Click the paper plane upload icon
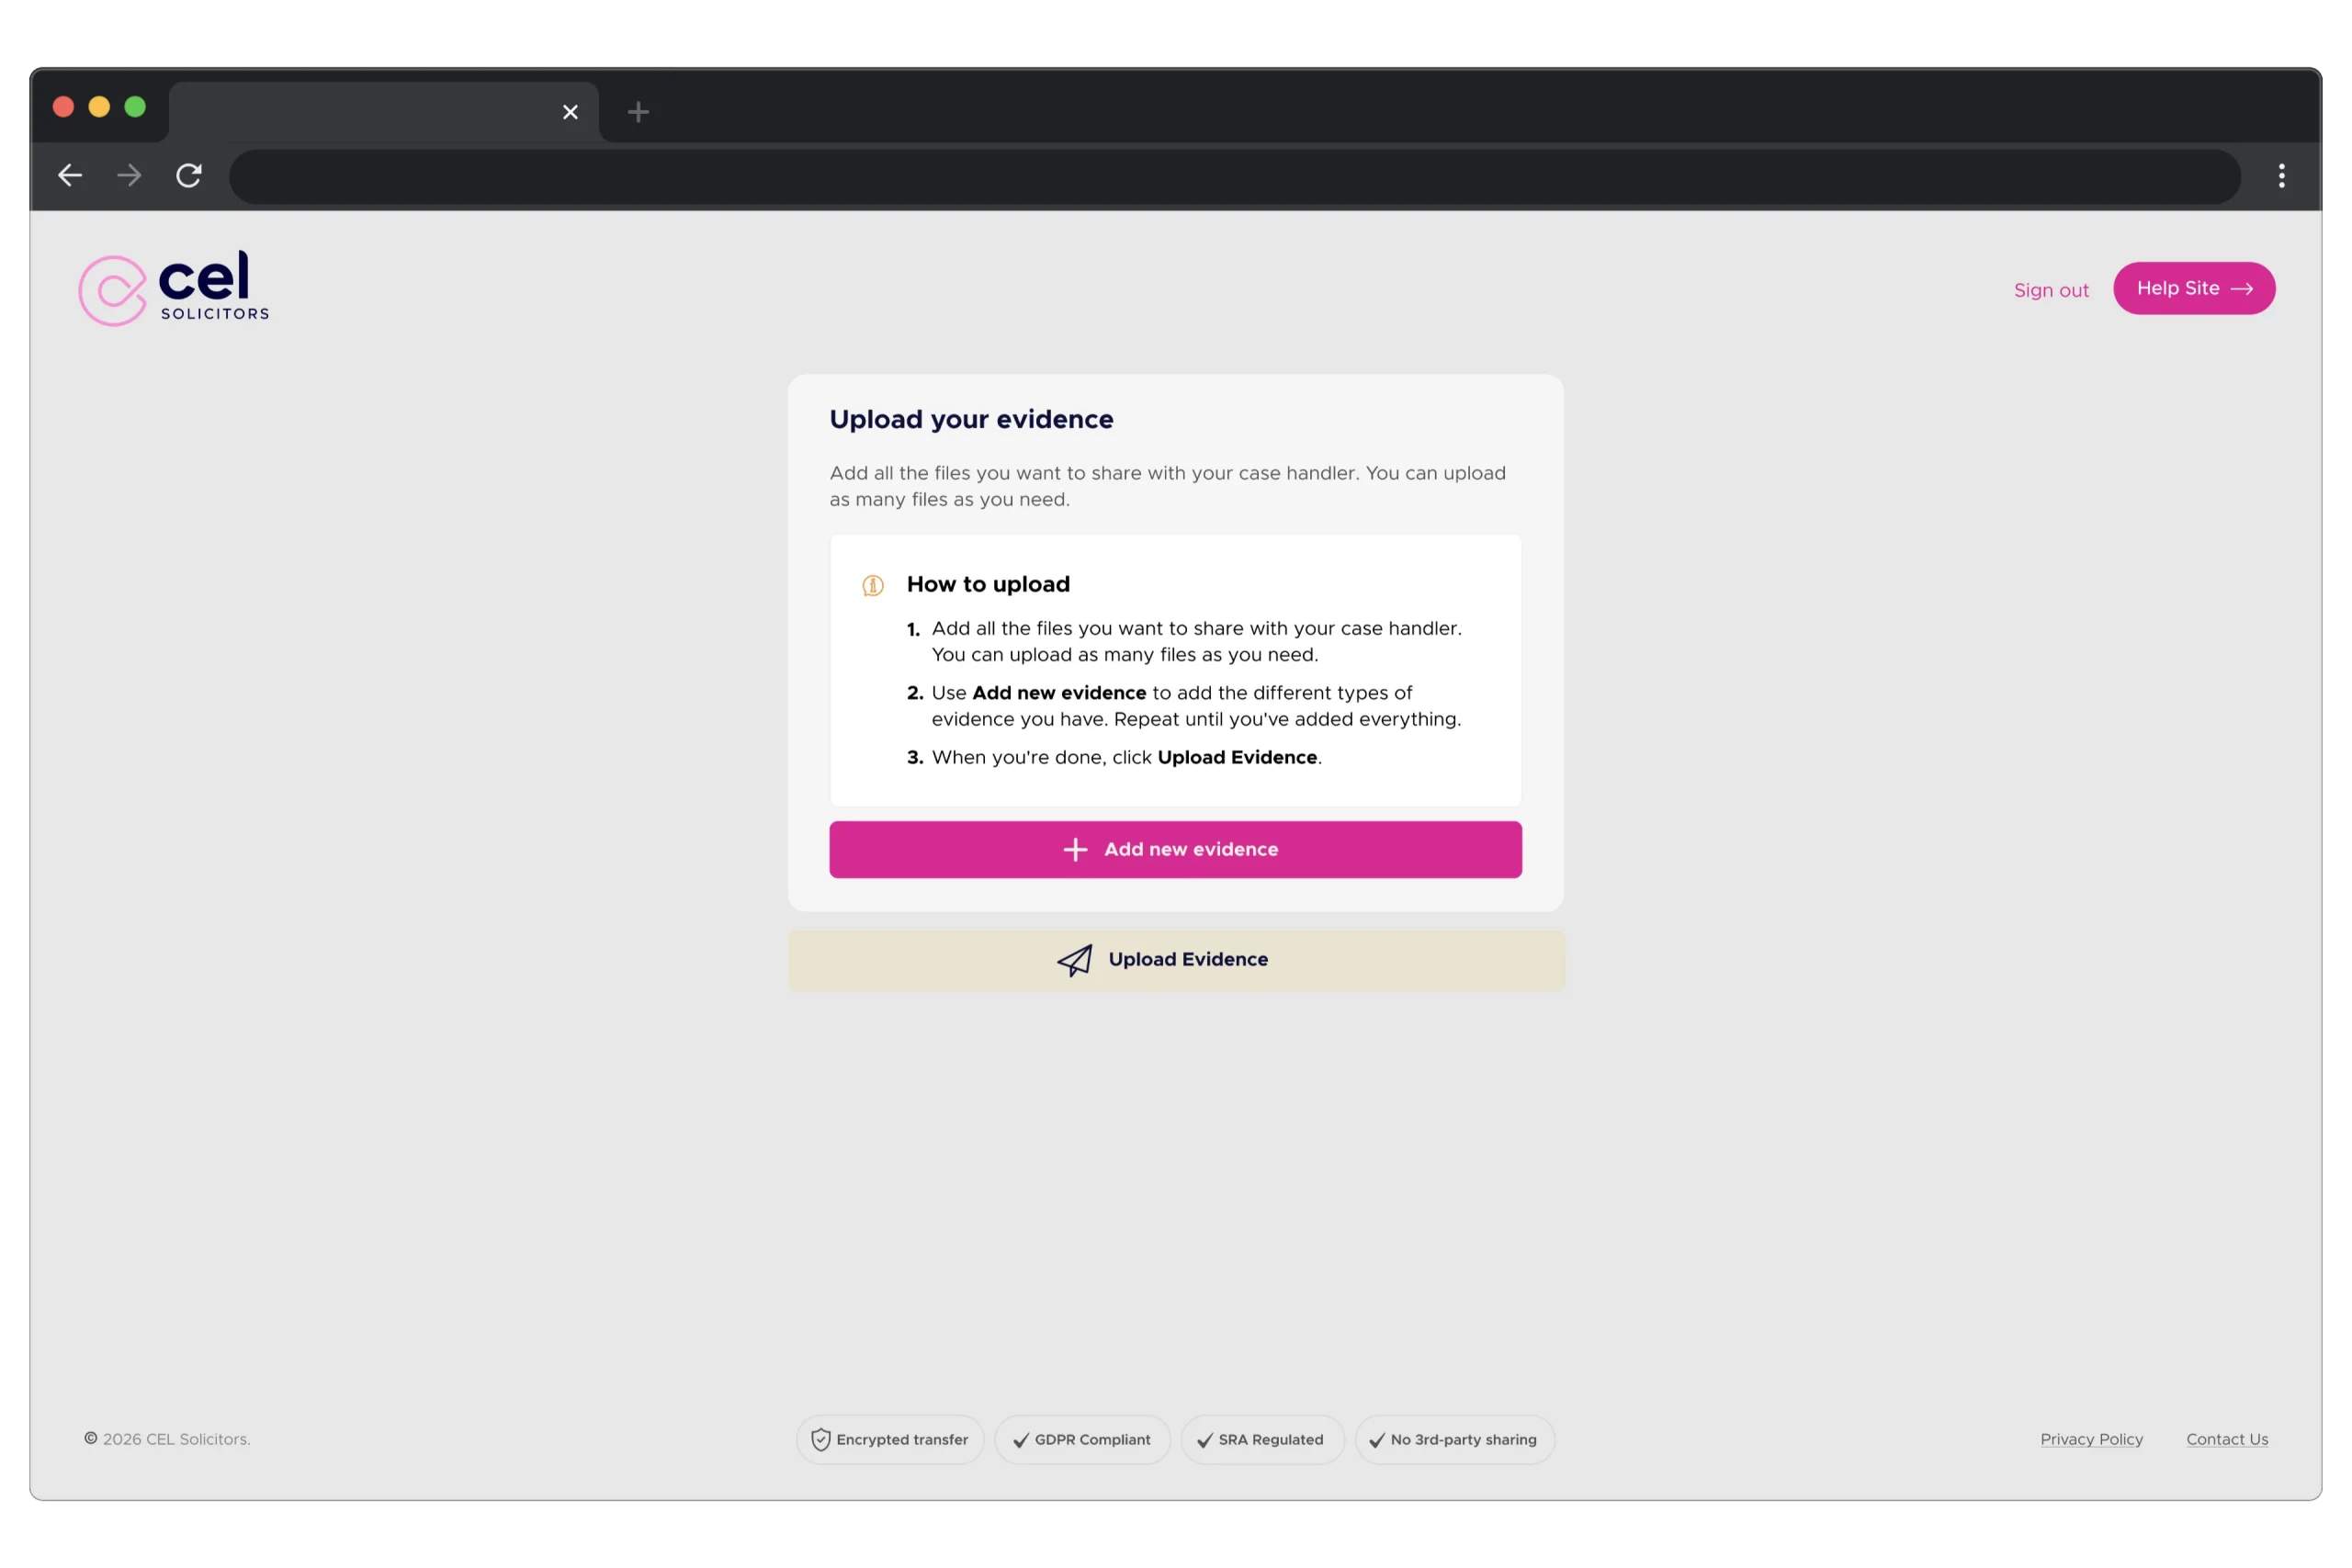Viewport: 2352px width, 1568px height. point(1075,960)
